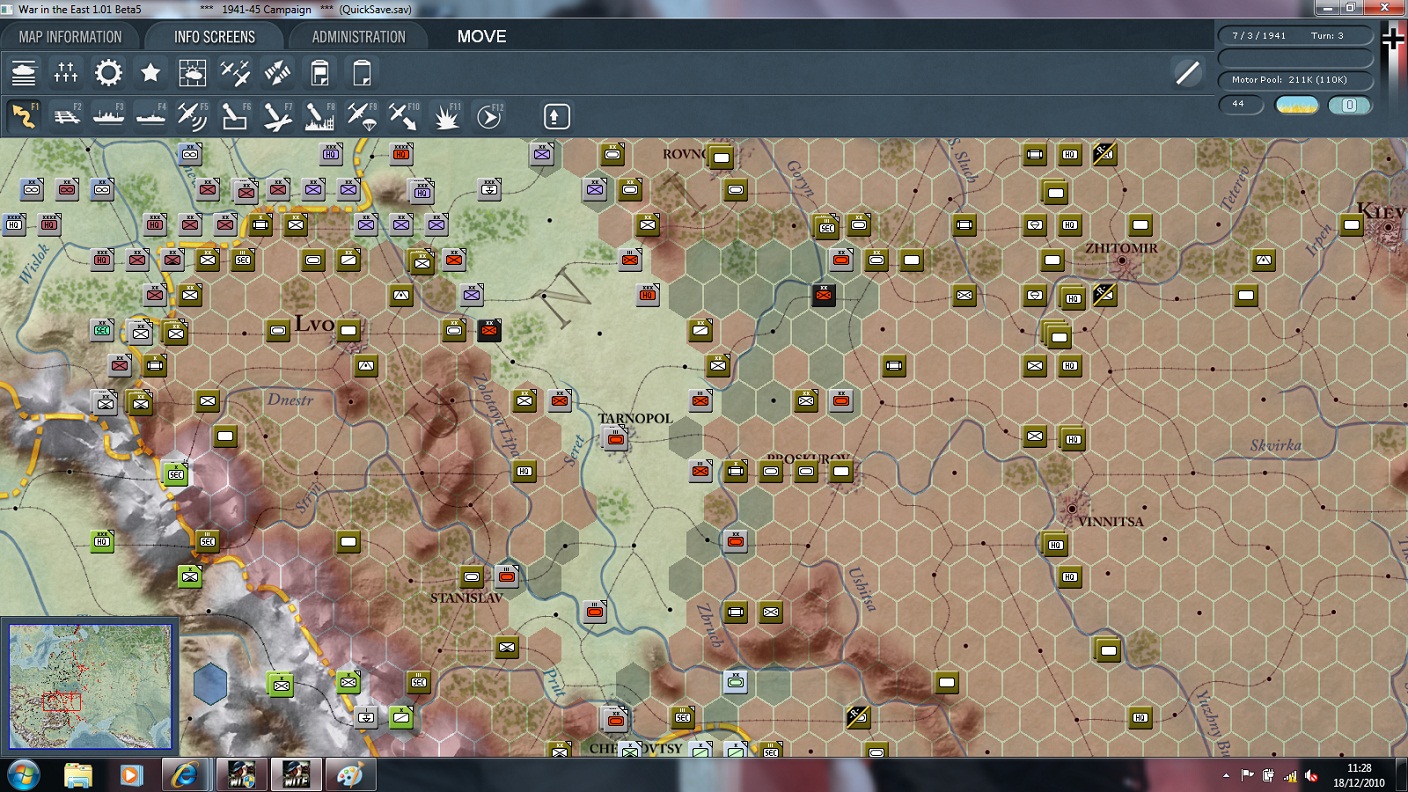Select the F10 Air Transfer mode
This screenshot has width=1408, height=792.
[403, 116]
